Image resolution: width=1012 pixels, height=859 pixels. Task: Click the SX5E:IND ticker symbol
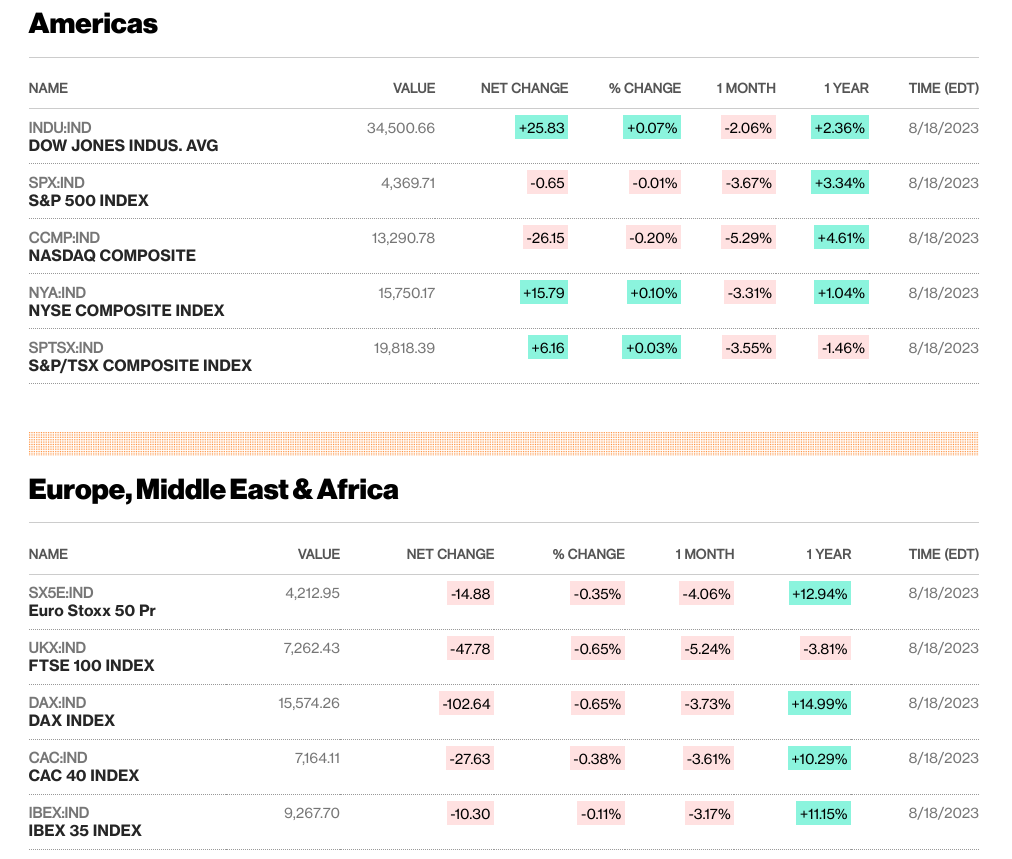point(61,592)
